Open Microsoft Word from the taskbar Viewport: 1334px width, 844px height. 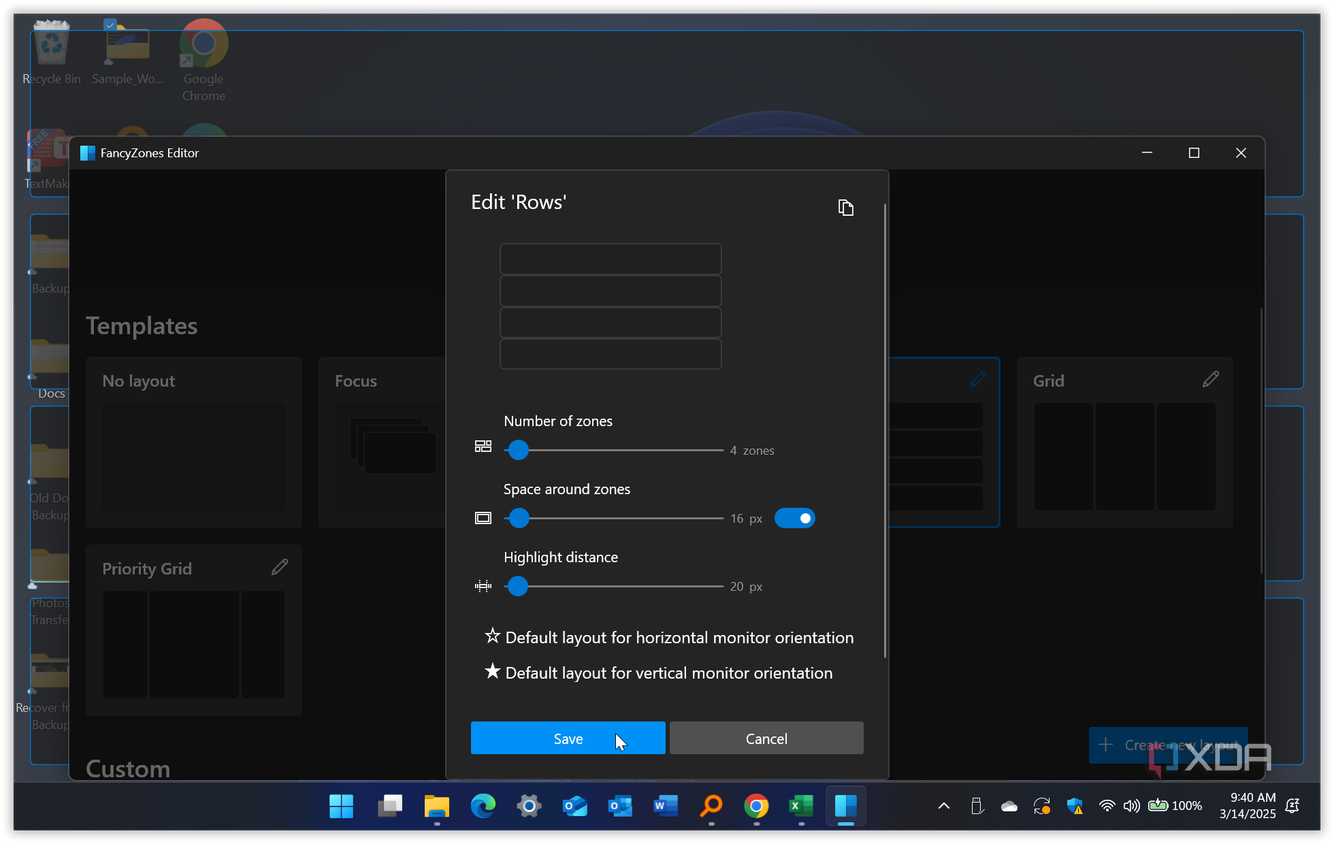[x=665, y=806]
